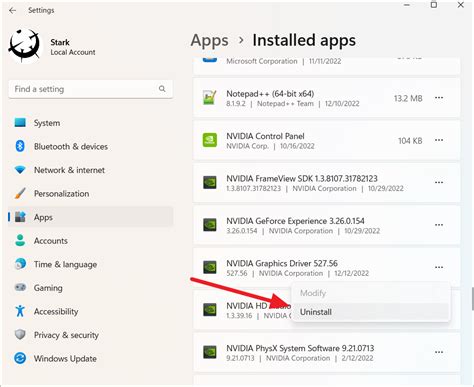Click the NVIDIA Control Panel green icon
Viewport: 474px width, 387px height.
(x=210, y=140)
